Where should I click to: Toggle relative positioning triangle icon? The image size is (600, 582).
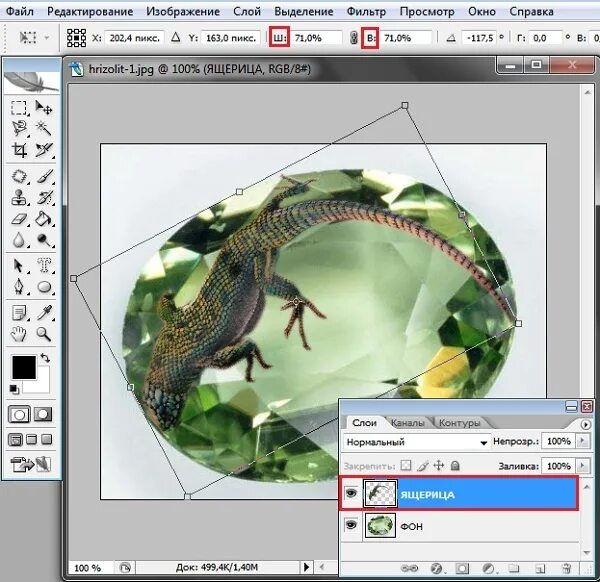click(175, 37)
